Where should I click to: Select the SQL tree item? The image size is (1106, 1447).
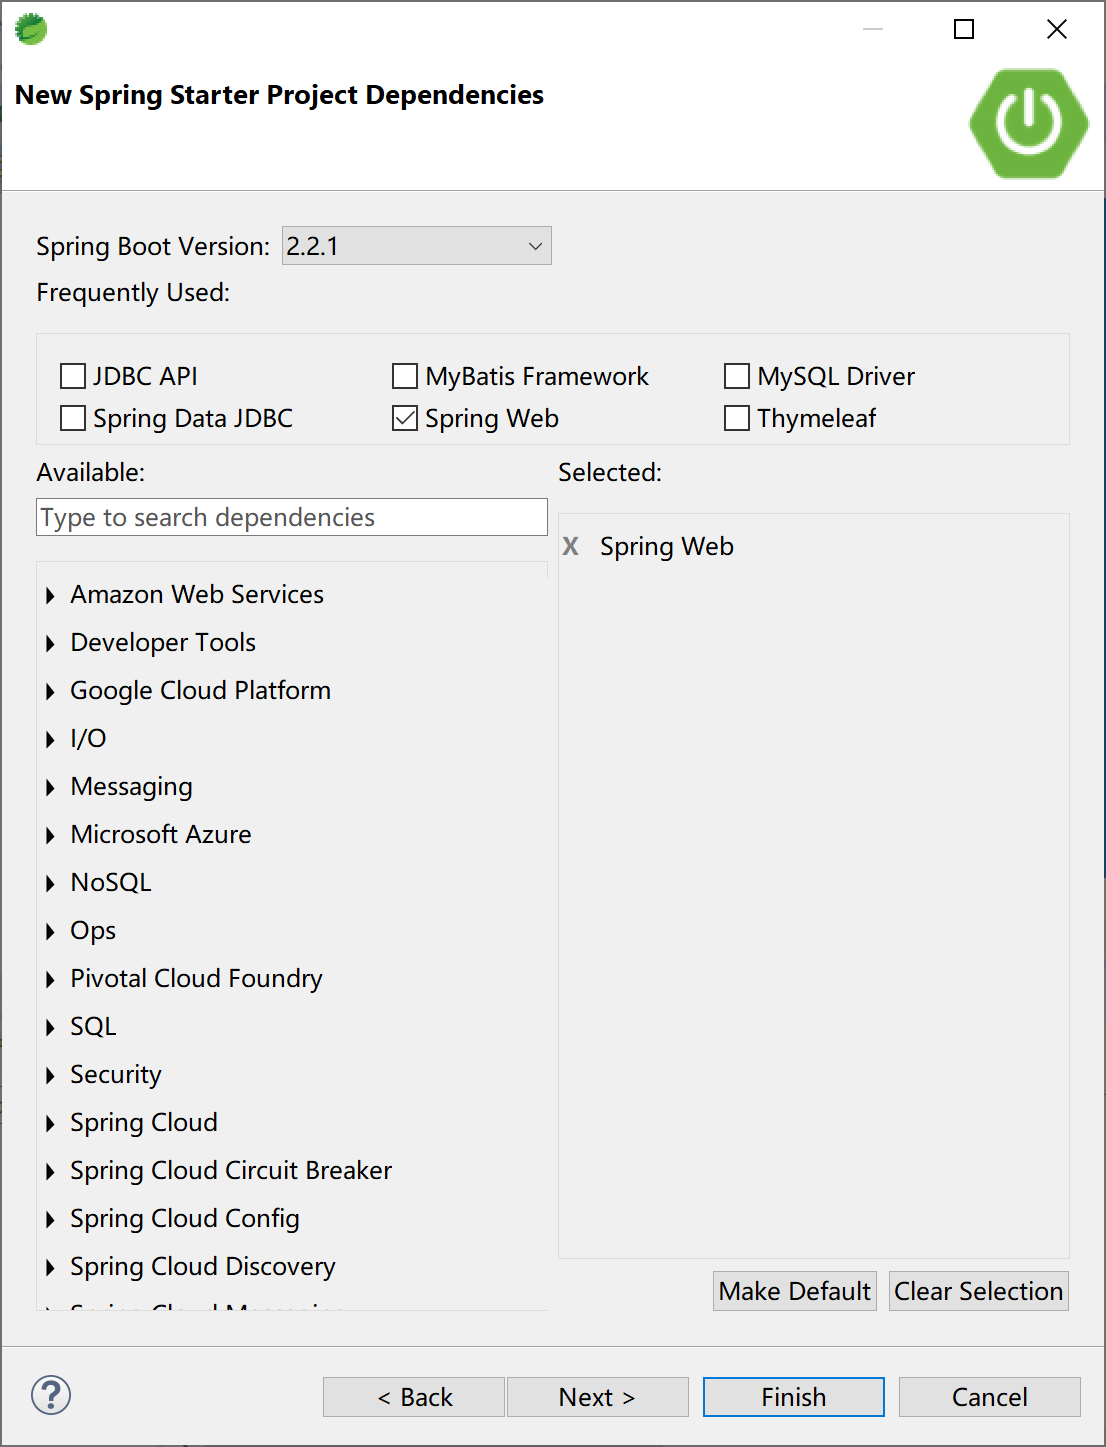pyautogui.click(x=93, y=1026)
